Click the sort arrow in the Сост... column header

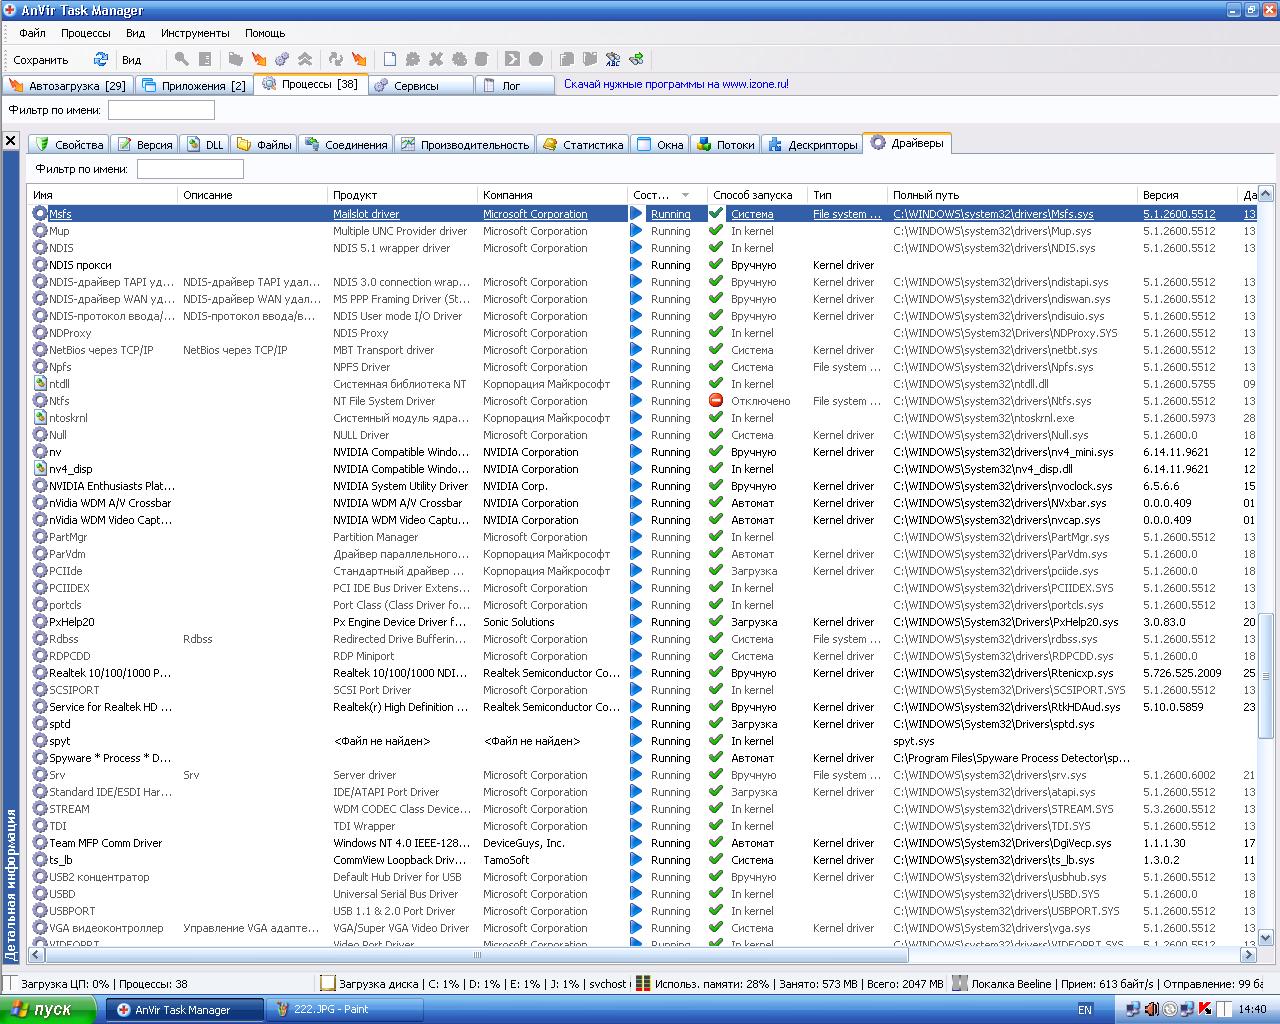686,195
